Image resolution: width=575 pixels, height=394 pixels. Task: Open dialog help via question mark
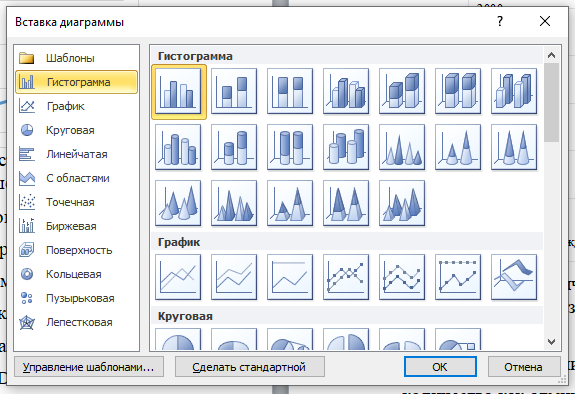[500, 22]
